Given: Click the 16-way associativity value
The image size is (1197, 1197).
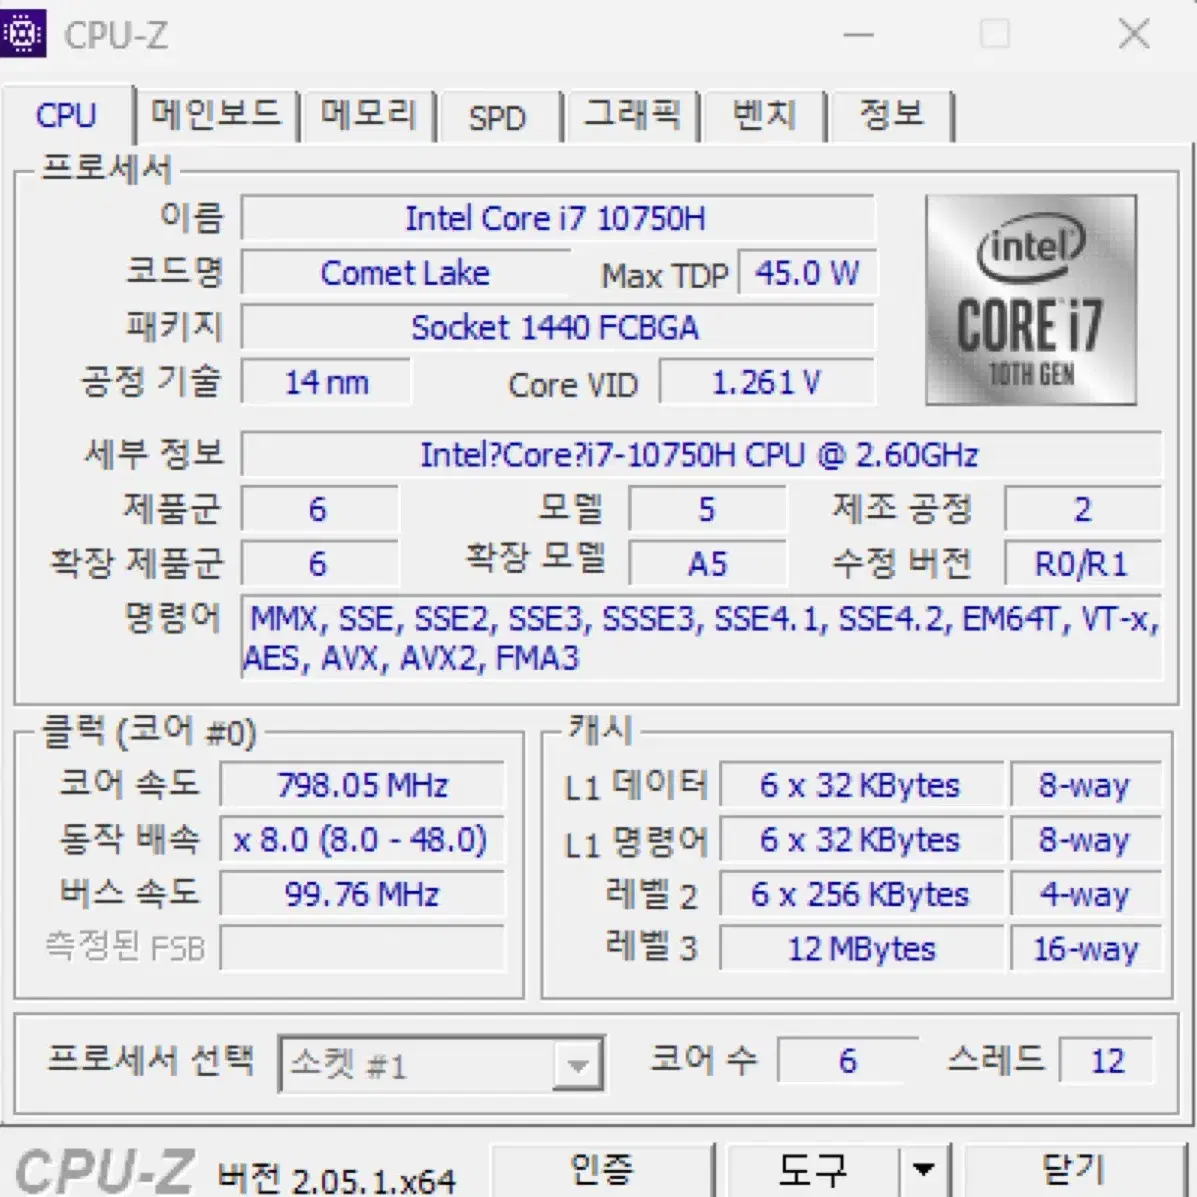Looking at the screenshot, I should (x=1086, y=949).
